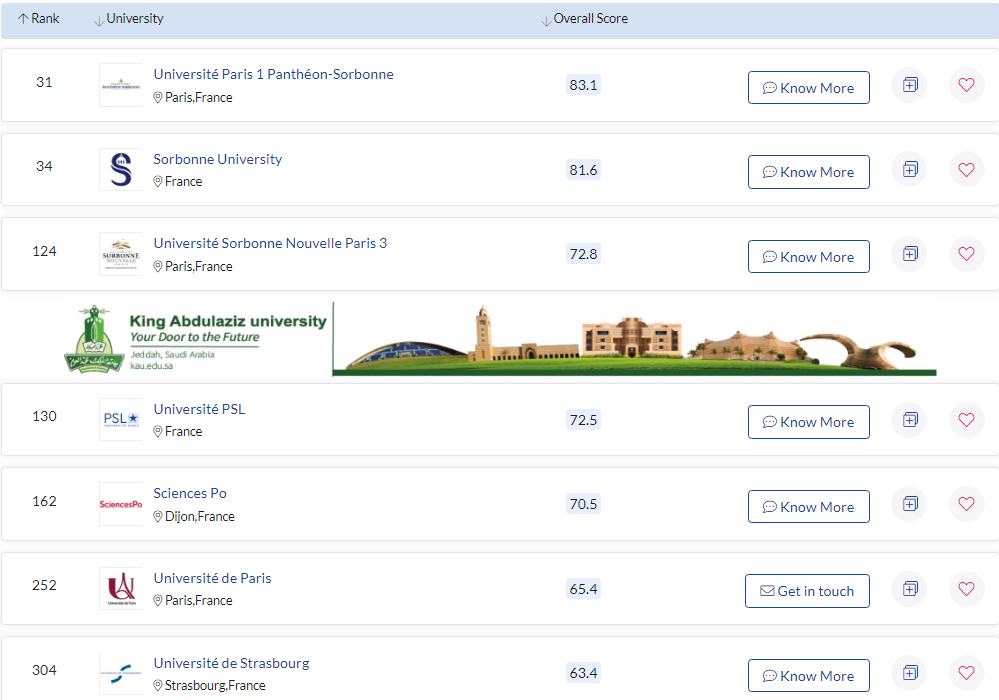Click overall score 70.5
The height and width of the screenshot is (700, 999).
583,504
